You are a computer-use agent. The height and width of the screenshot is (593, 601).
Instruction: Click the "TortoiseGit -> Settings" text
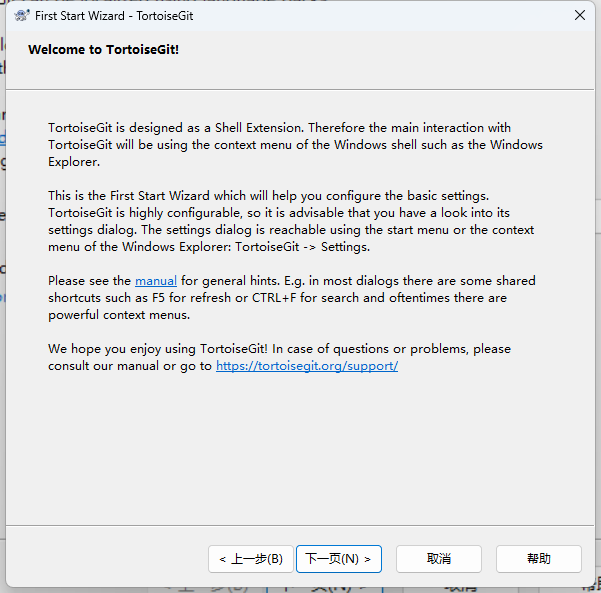(302, 247)
